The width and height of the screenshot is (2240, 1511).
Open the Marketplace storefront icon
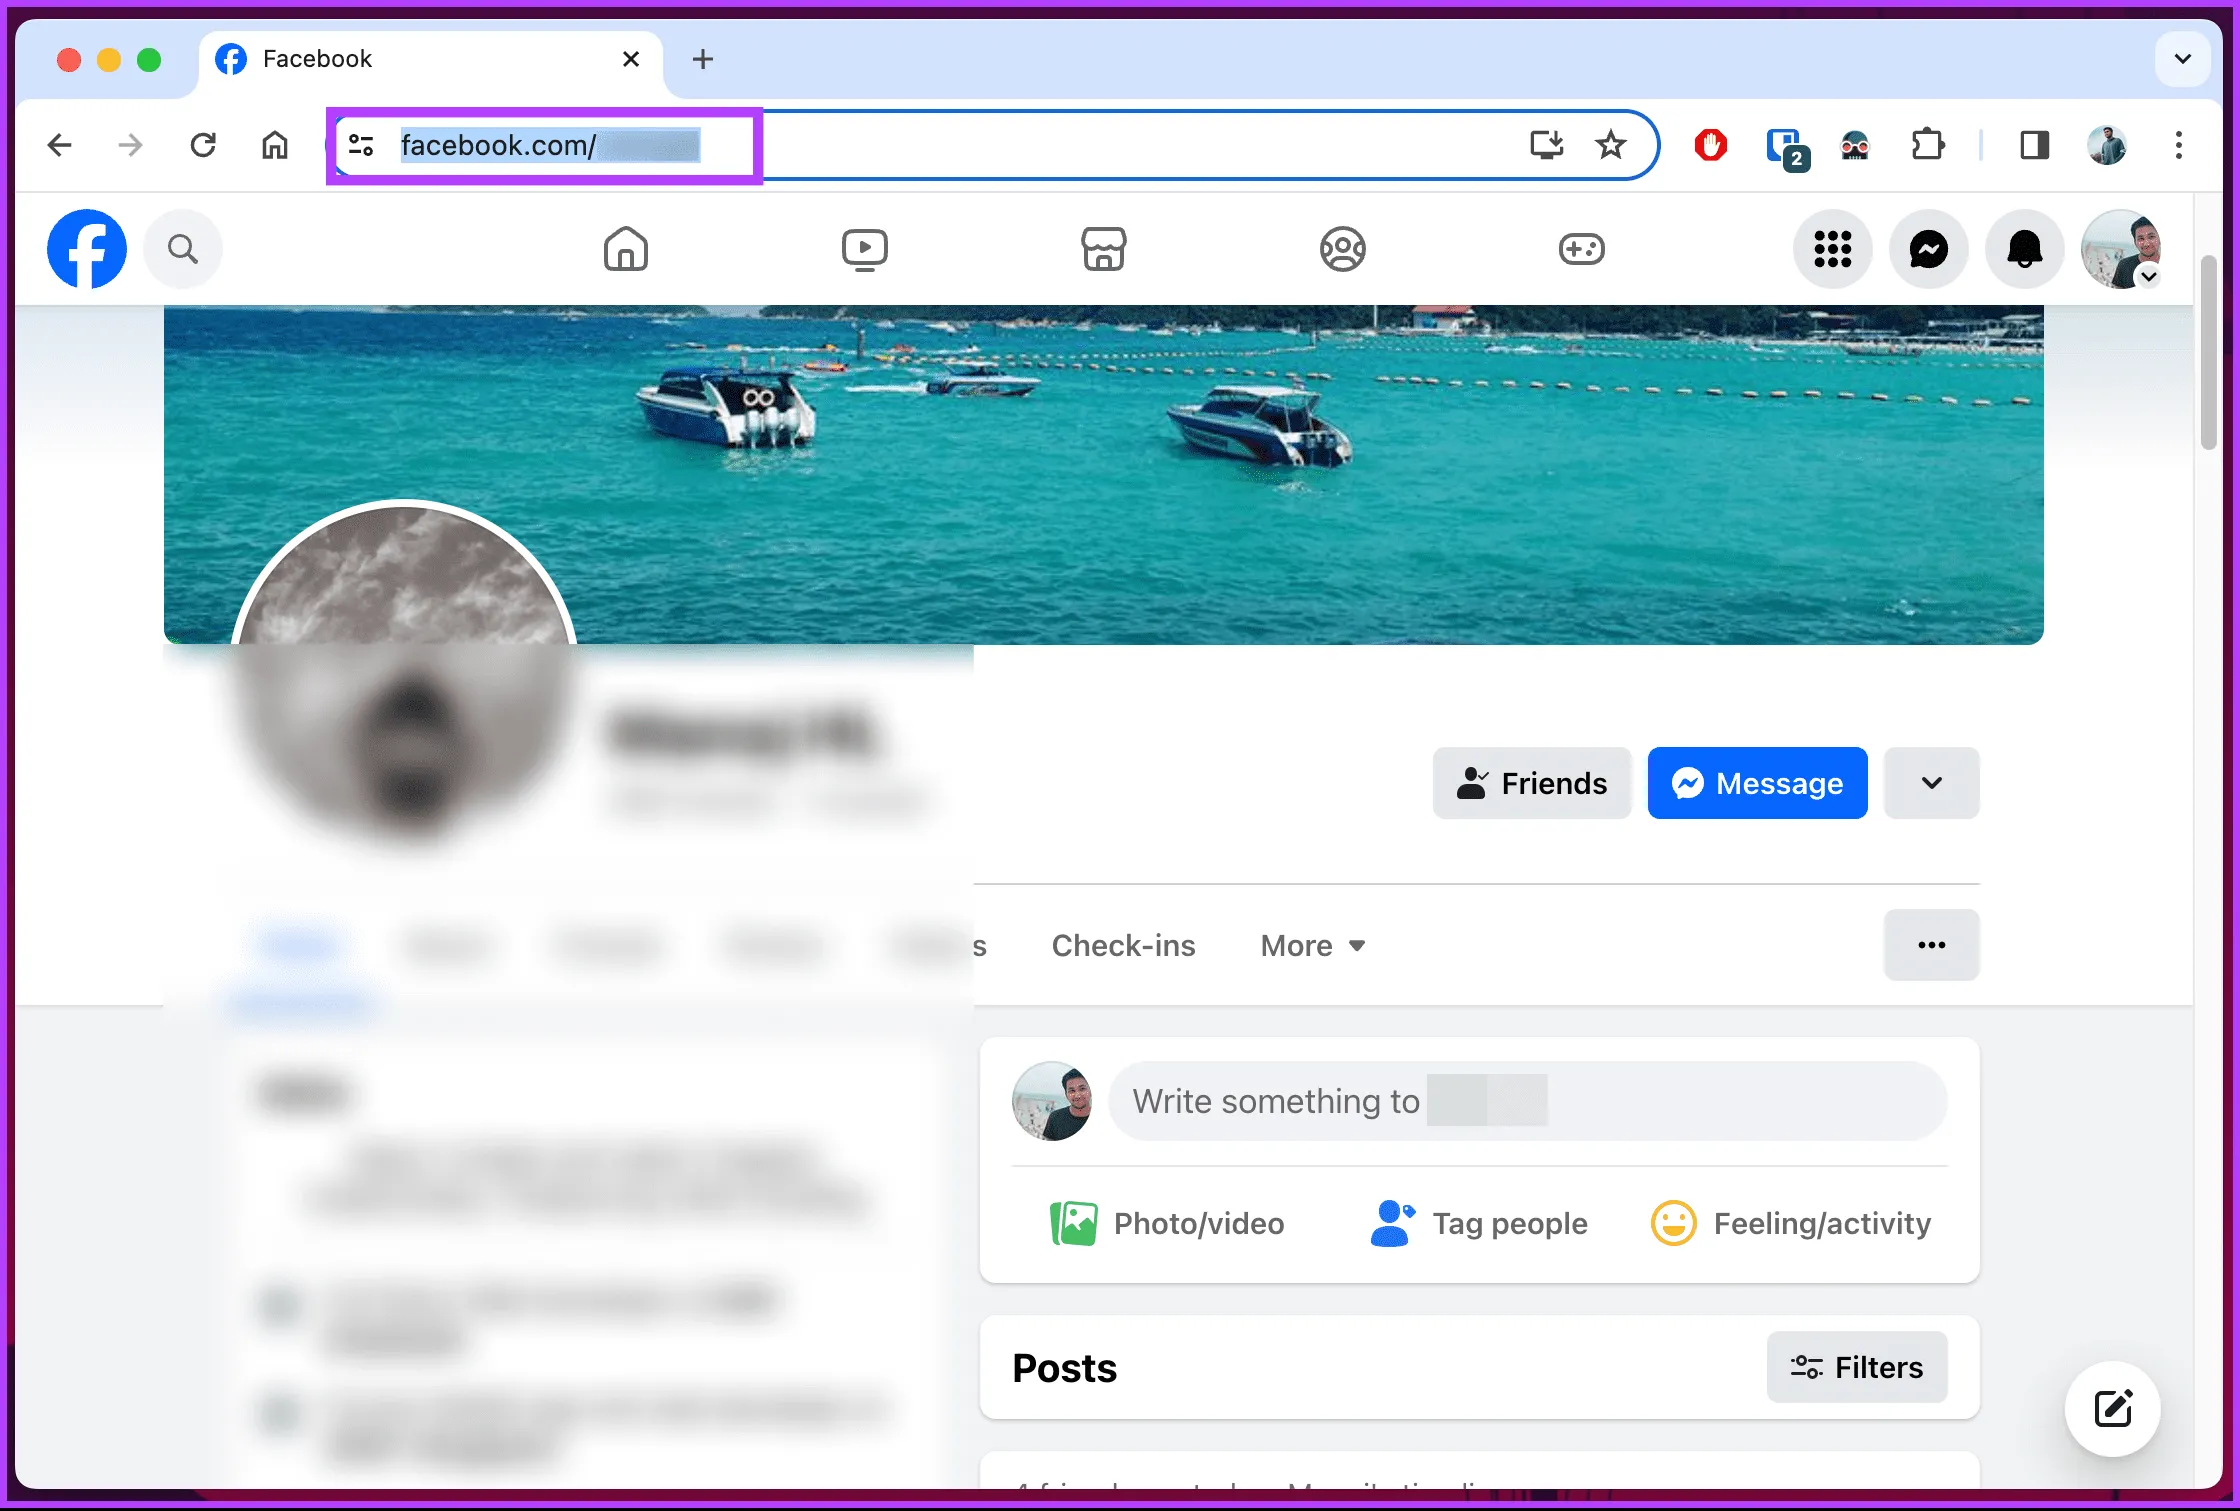click(1103, 249)
